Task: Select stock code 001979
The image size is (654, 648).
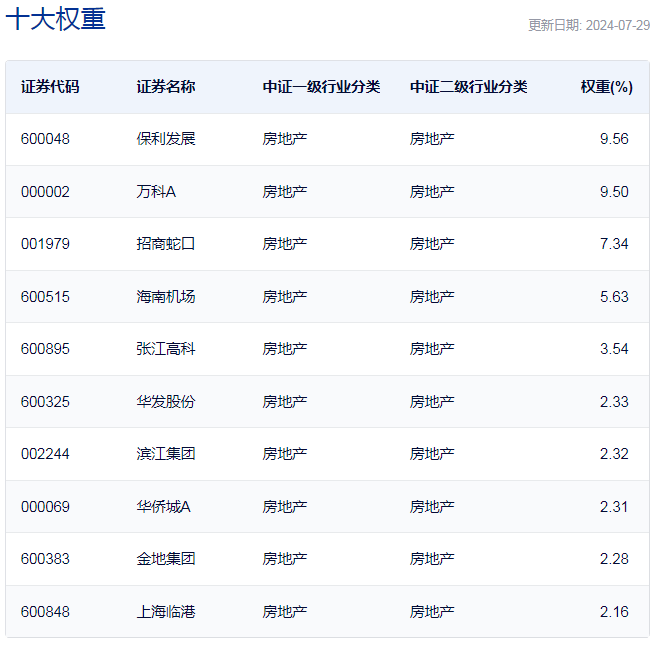Action: coord(45,244)
